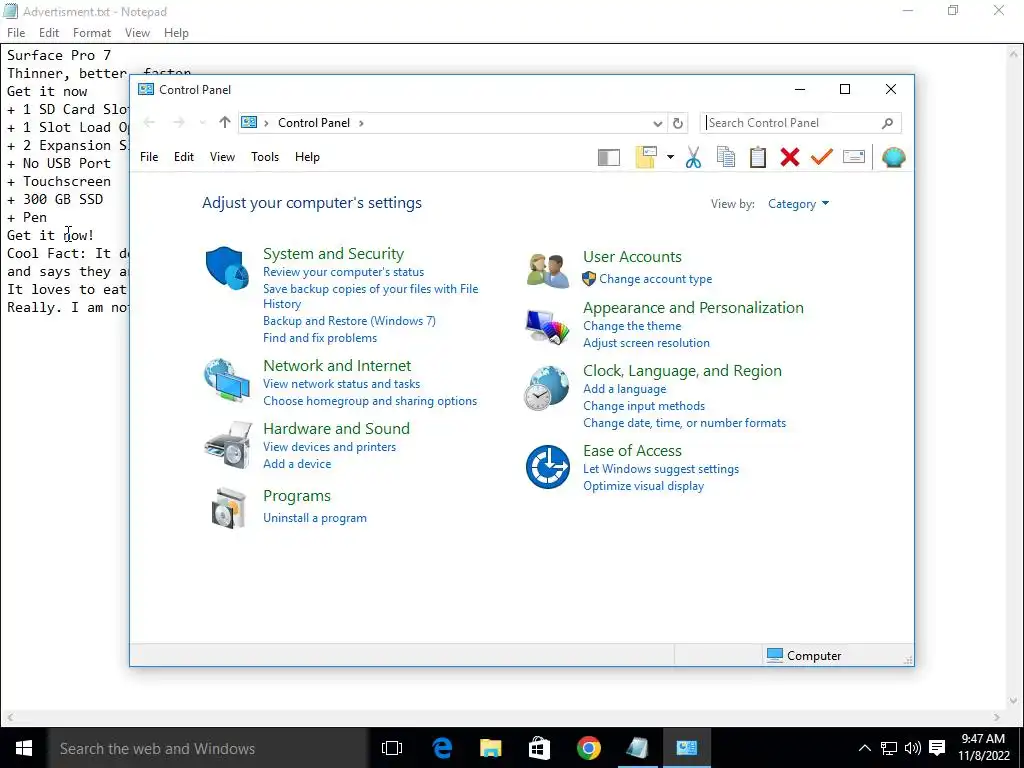1024x768 pixels.
Task: Click the orange checkmark Properties icon
Action: point(822,157)
